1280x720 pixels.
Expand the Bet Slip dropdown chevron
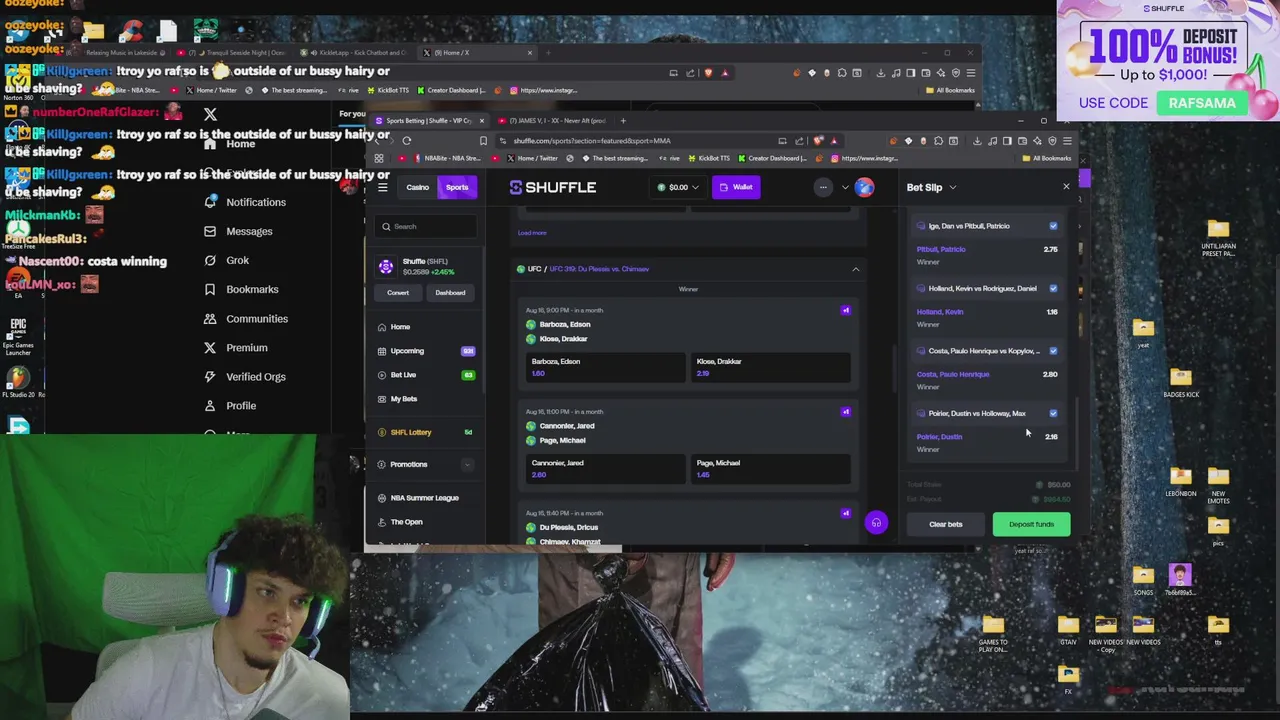952,188
